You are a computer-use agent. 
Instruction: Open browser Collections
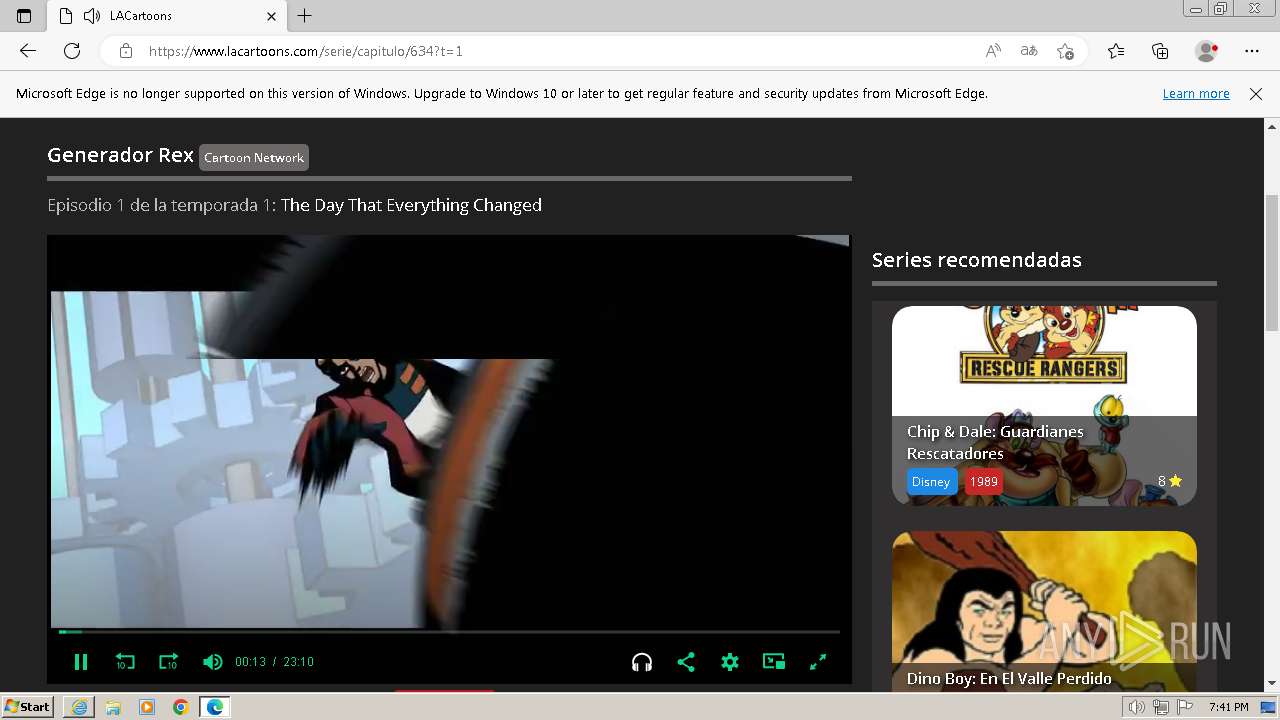pyautogui.click(x=1160, y=51)
